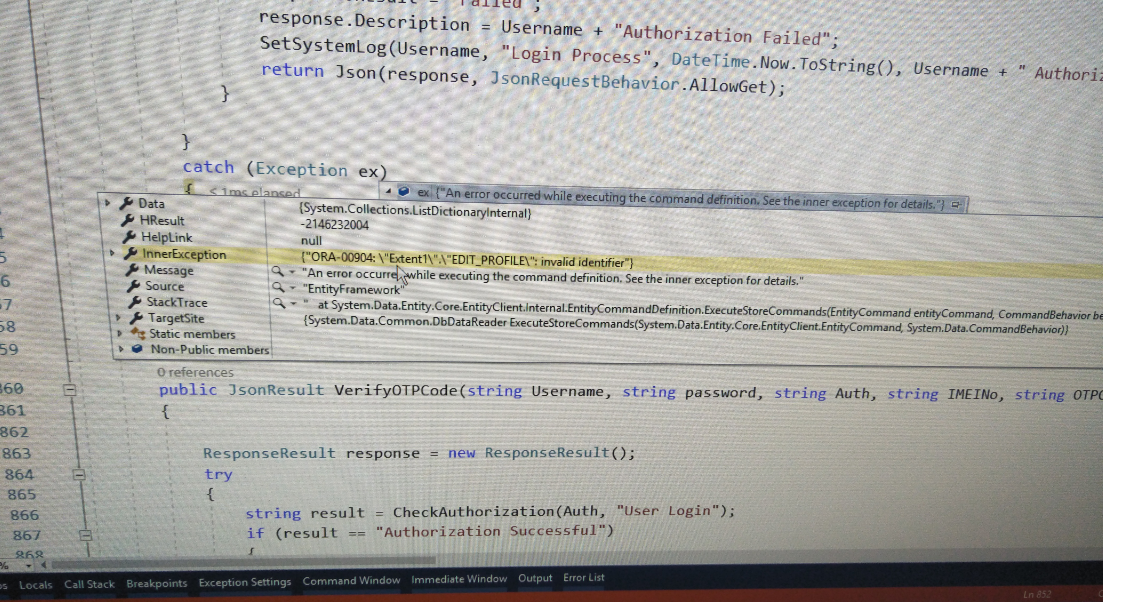1125x602 pixels.
Task: Click the catch keyword in code
Action: click(208, 167)
